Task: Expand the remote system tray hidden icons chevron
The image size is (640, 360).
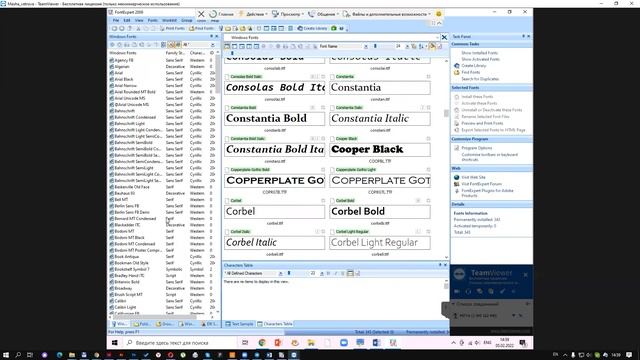Action: point(453,343)
